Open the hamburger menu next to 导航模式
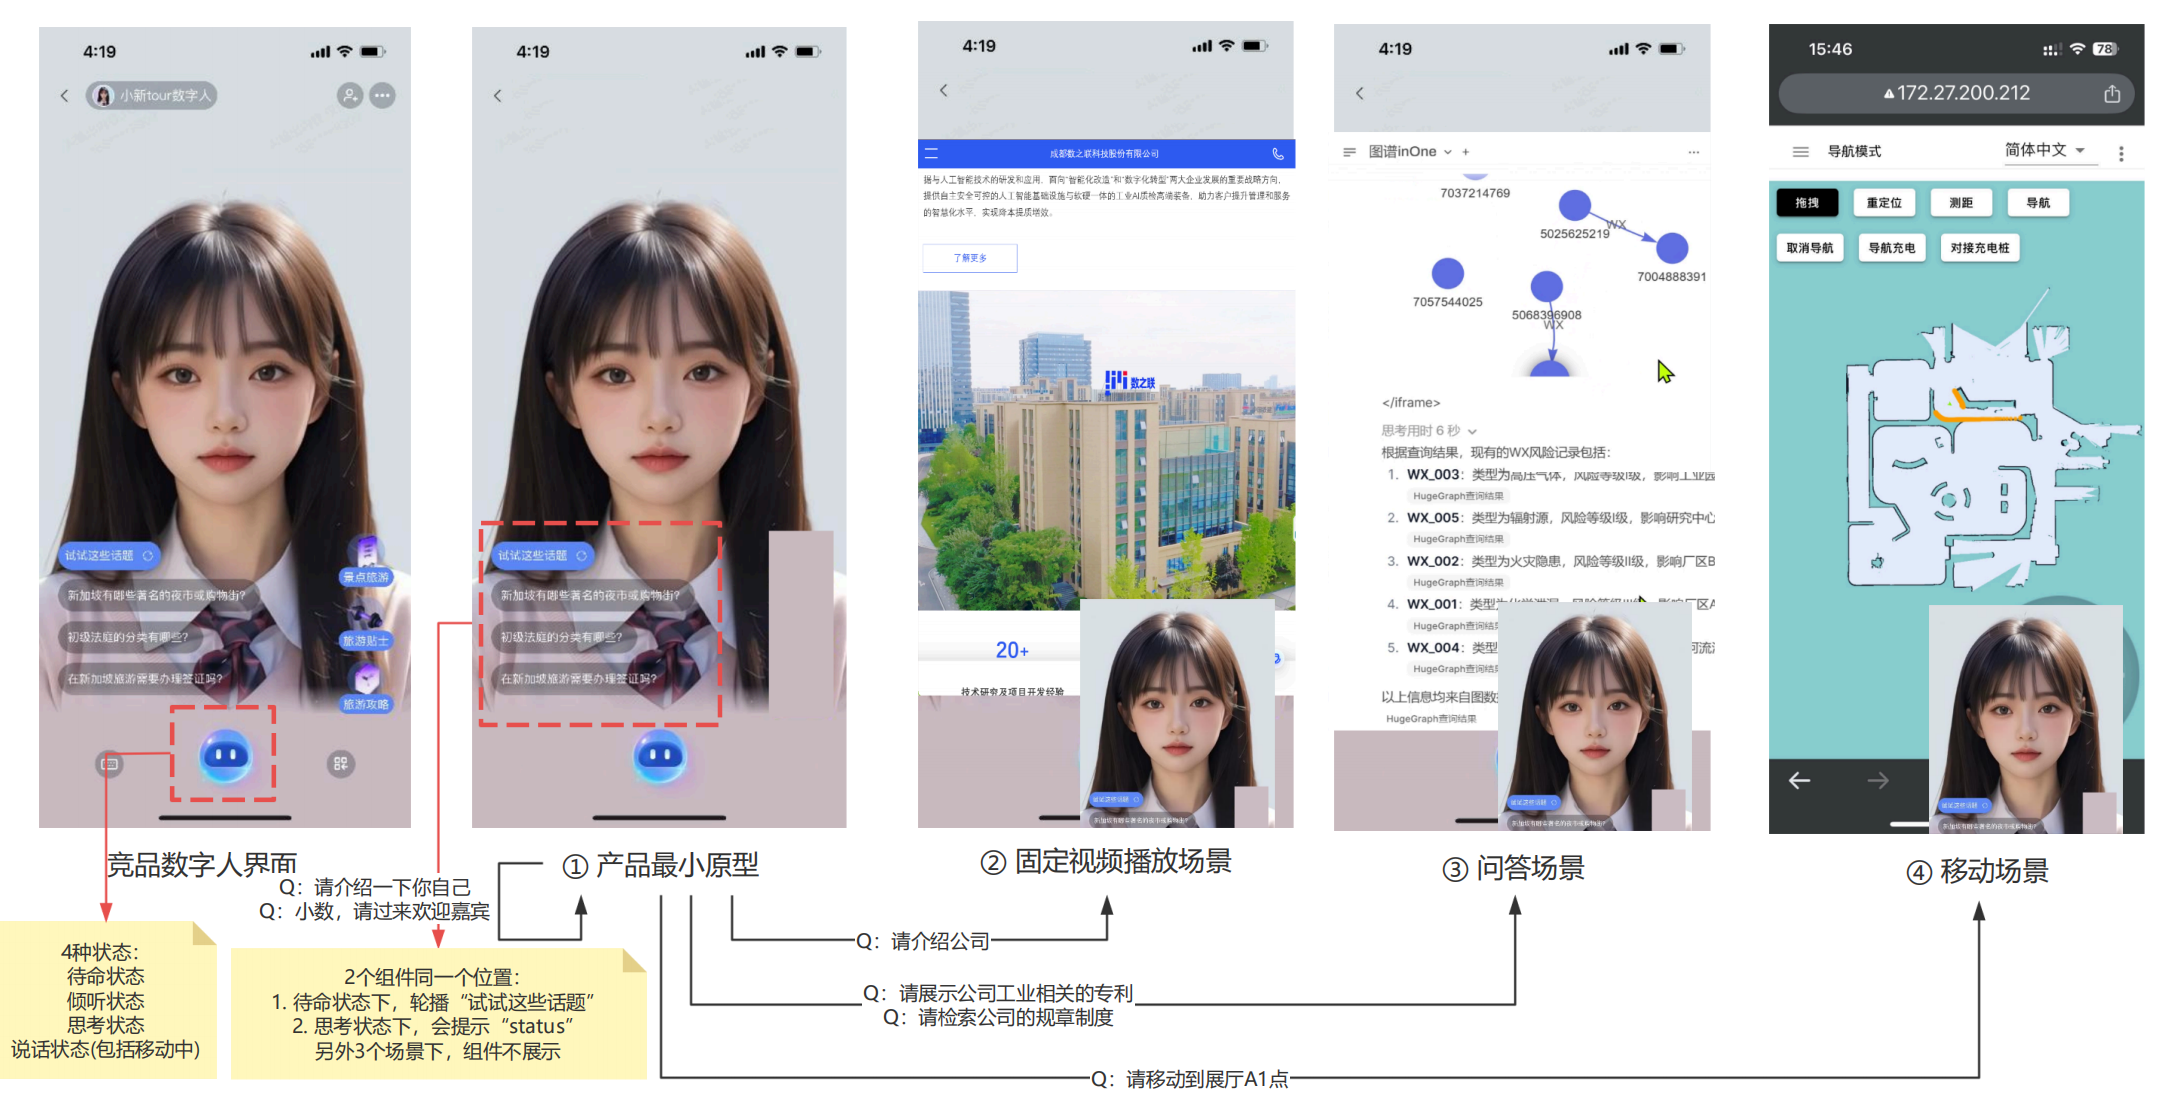The width and height of the screenshot is (2164, 1104). (x=1800, y=152)
